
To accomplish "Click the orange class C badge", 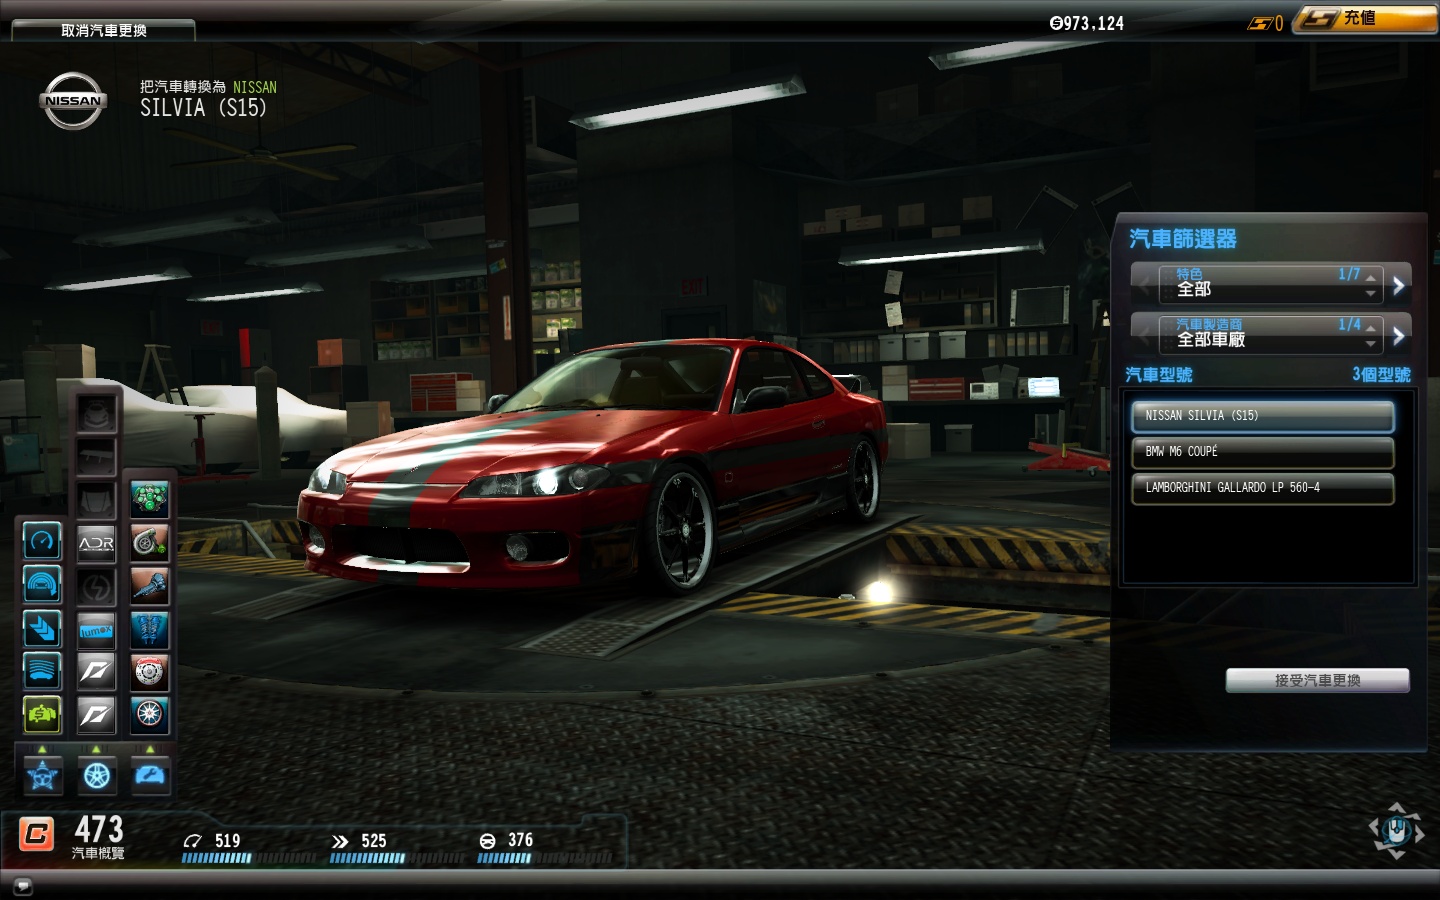I will (37, 834).
